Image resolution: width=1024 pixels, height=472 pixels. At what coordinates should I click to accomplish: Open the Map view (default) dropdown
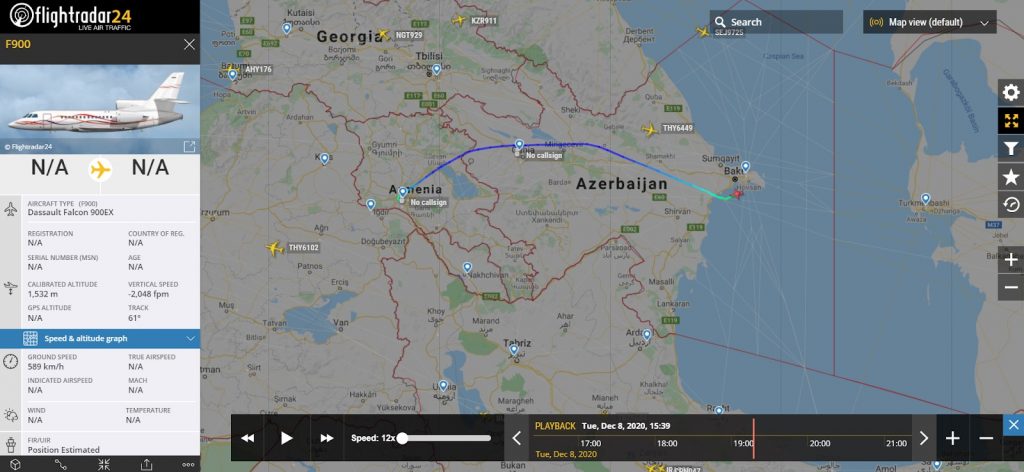pos(929,22)
